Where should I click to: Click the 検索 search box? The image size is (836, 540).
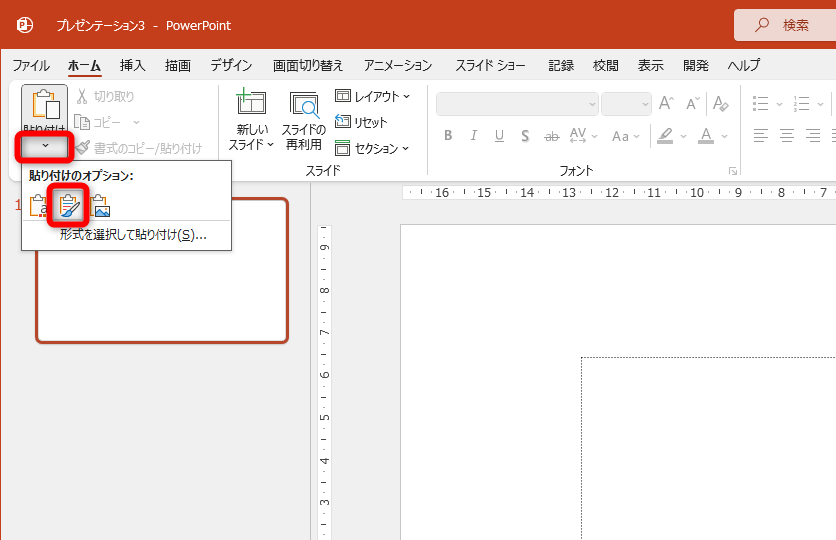click(785, 25)
